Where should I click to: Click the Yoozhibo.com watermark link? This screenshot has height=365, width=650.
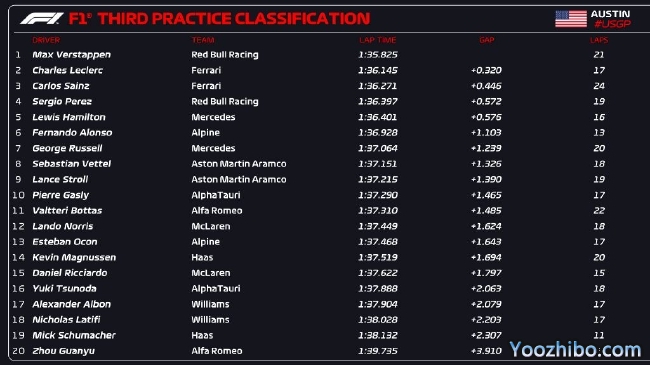575,350
